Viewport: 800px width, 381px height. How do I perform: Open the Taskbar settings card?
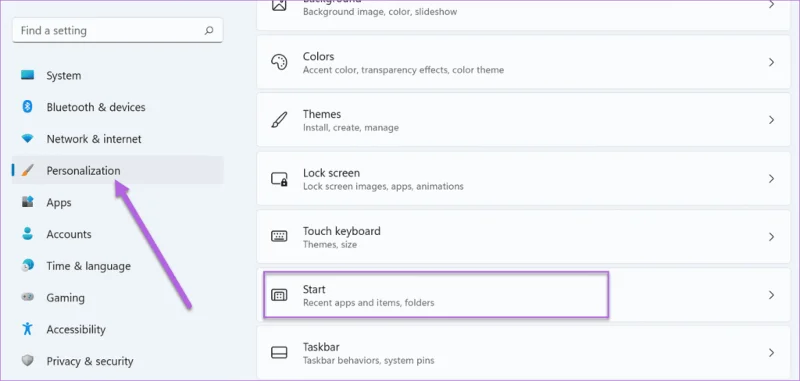(x=523, y=352)
